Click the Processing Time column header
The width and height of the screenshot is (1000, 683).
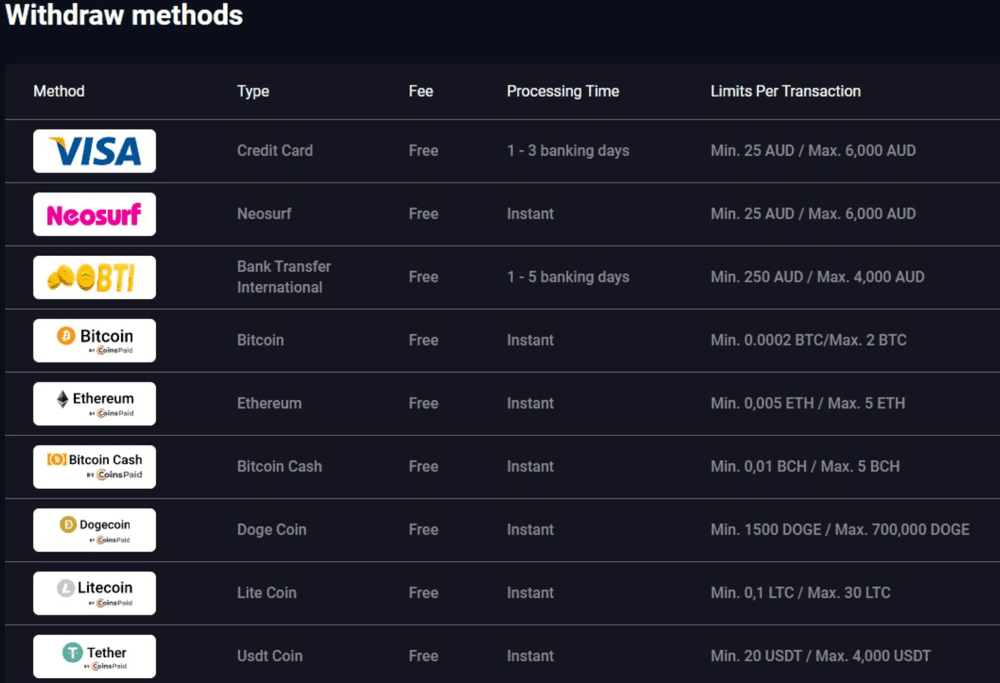point(563,91)
